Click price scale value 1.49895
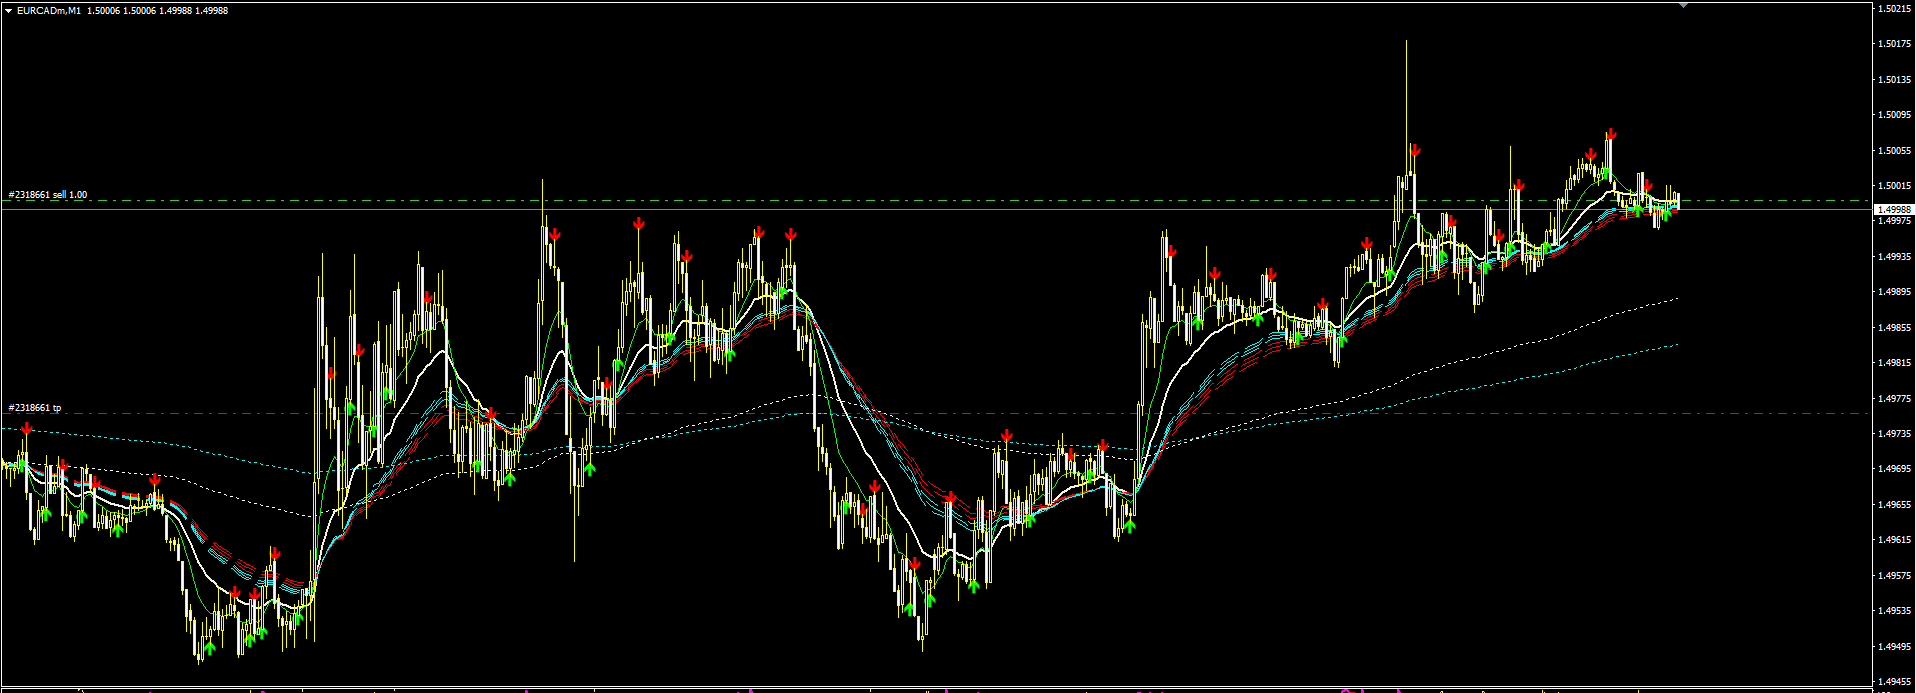This screenshot has width=1916, height=693. 1894,292
